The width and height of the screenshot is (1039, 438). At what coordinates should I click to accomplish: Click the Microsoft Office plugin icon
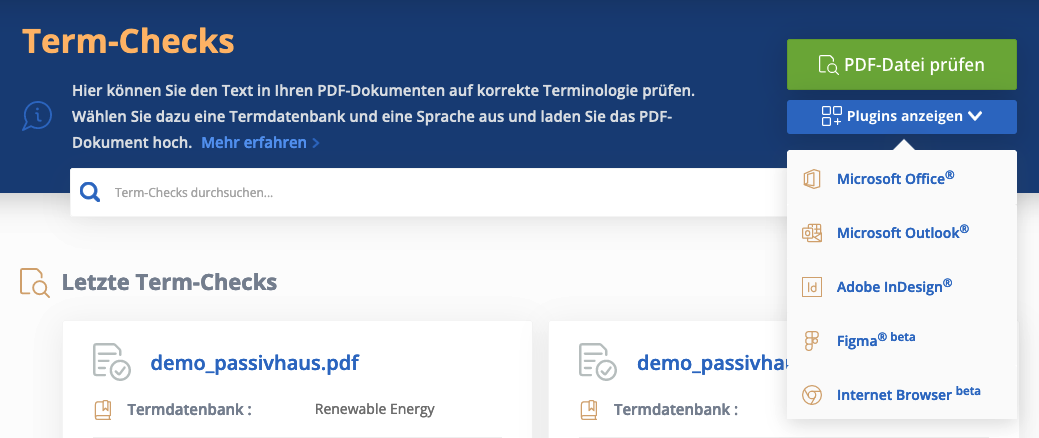(812, 180)
